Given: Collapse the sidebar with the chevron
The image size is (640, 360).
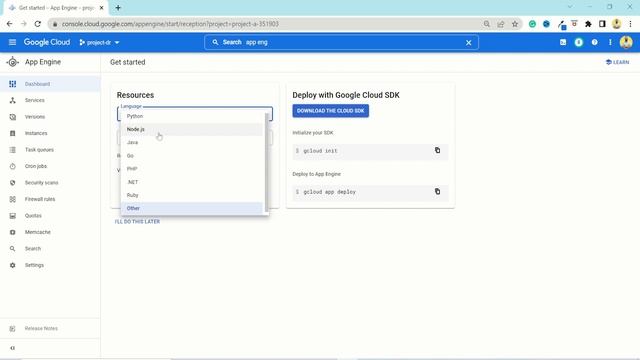Looking at the screenshot, I should (x=13, y=348).
